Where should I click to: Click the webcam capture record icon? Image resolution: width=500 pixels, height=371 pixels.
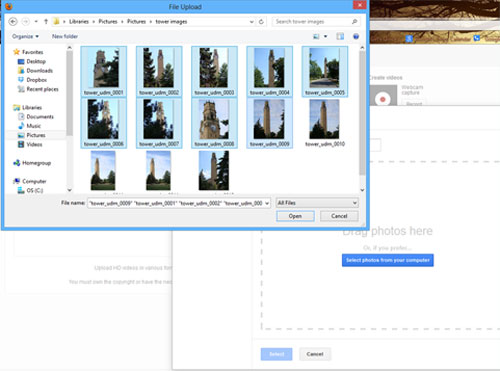pos(383,99)
